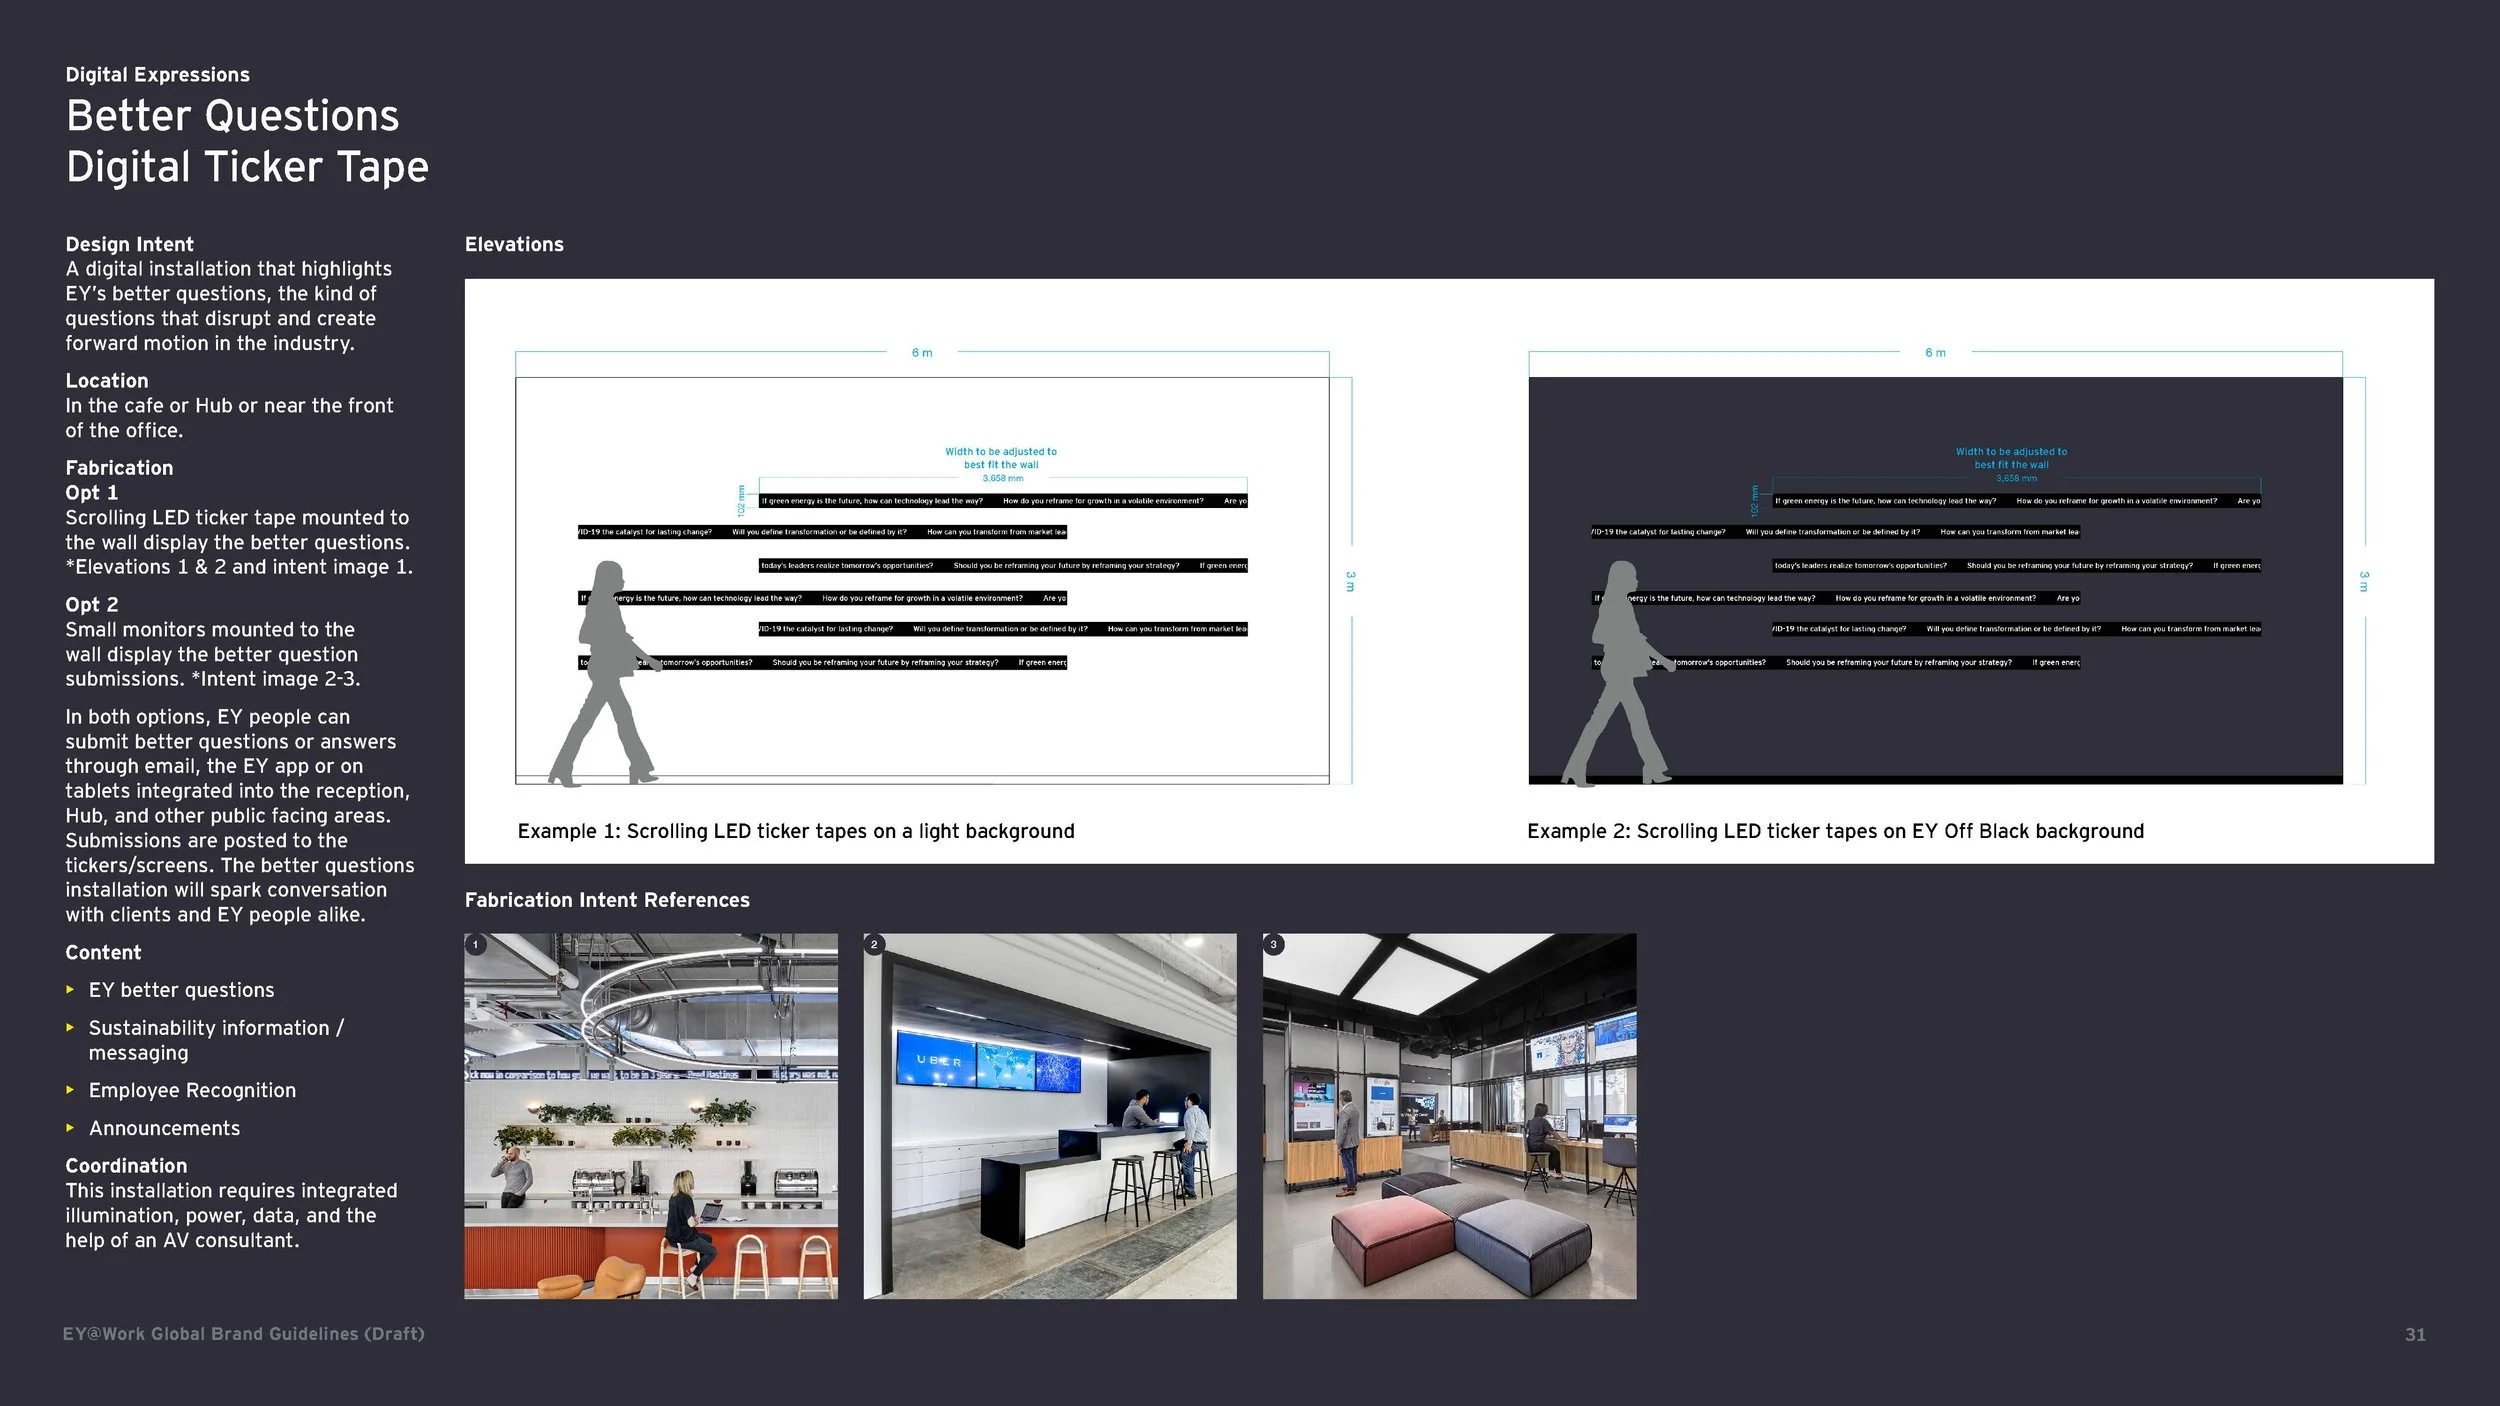This screenshot has width=2500, height=1406.
Task: Click the EY@Work Global Brand Guidelines footer
Action: (x=244, y=1334)
